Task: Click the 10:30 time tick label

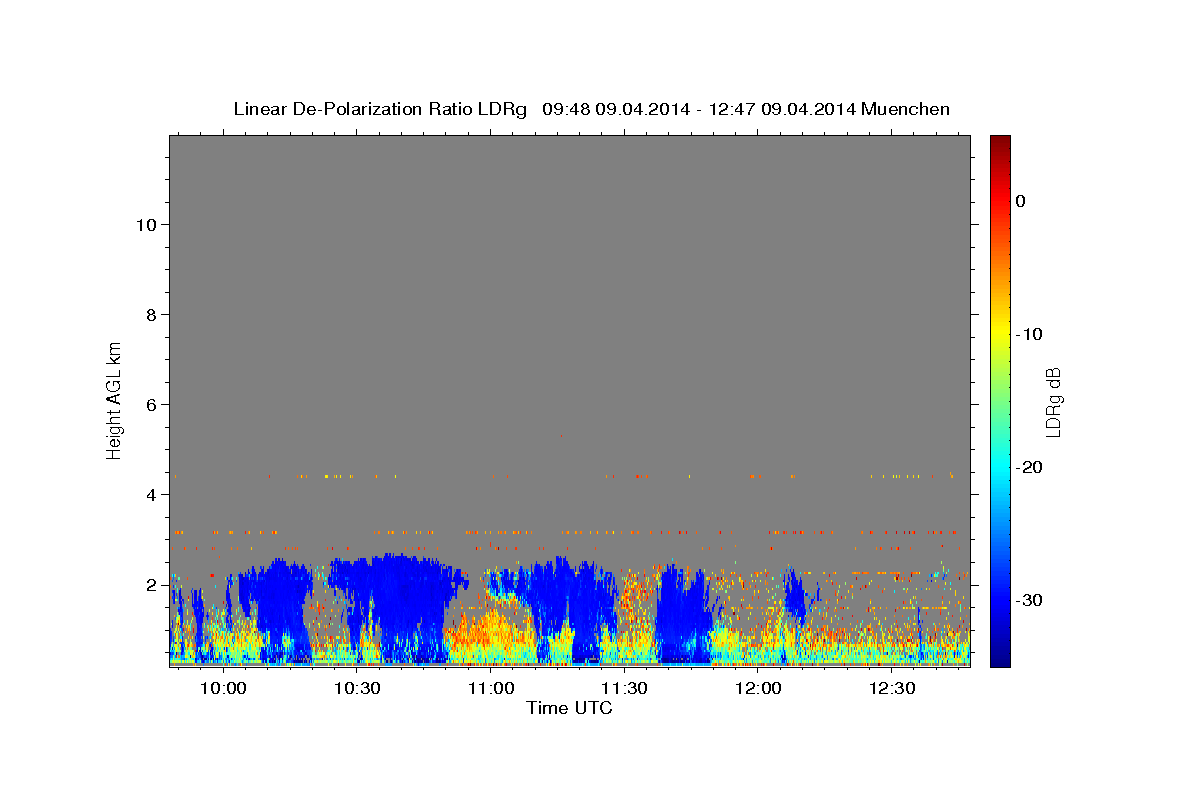Action: 357,689
